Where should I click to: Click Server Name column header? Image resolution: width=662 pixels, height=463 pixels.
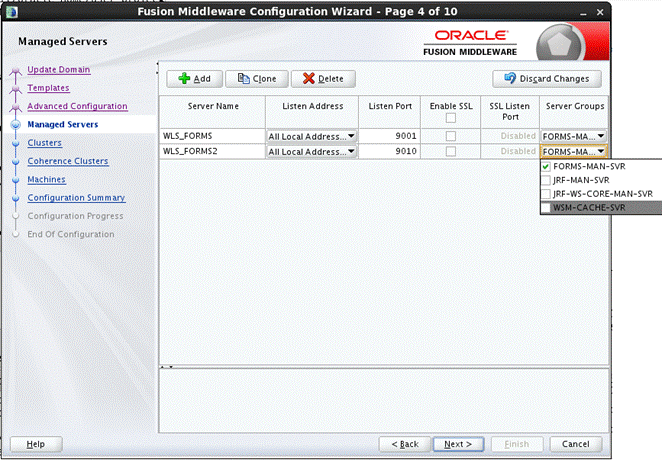coord(212,112)
